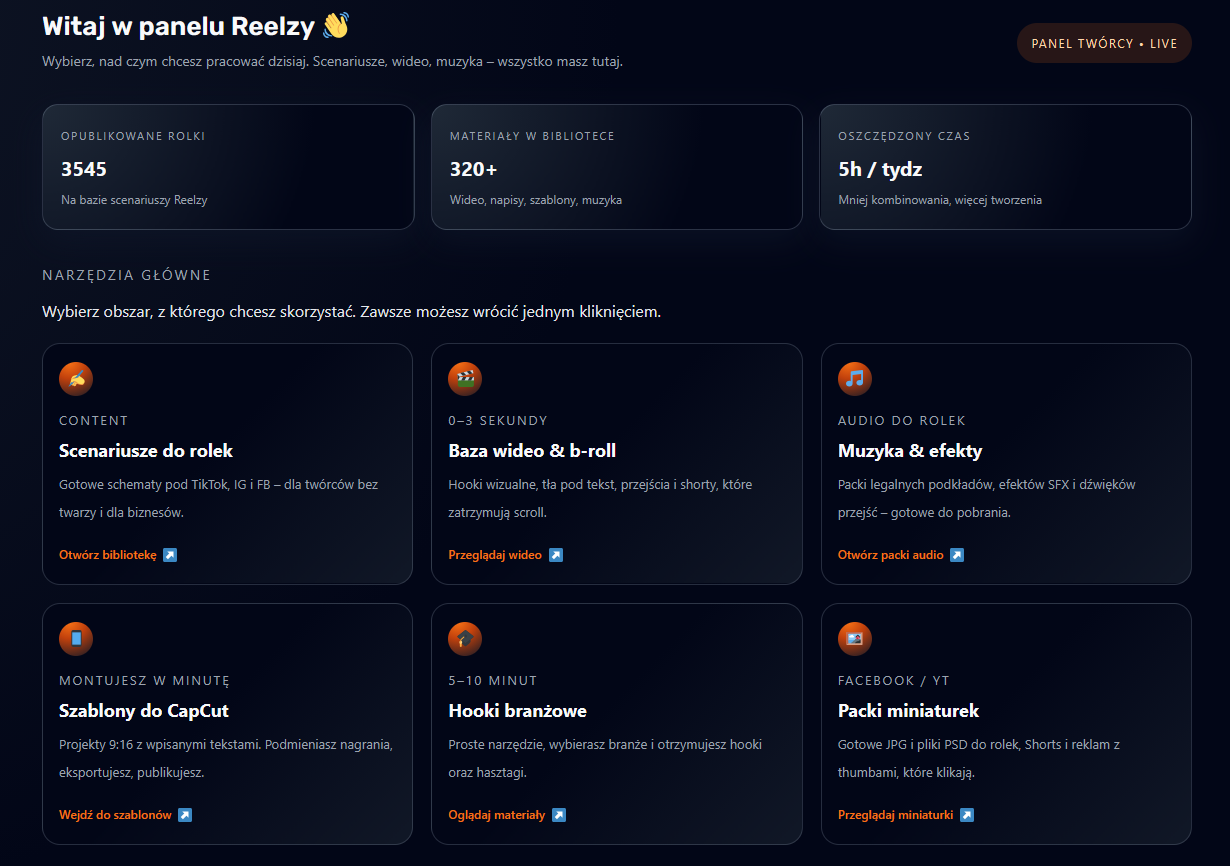Click the arrow icon beside Przeglądaj miniaturki
The width and height of the screenshot is (1230, 866).
[x=967, y=815]
